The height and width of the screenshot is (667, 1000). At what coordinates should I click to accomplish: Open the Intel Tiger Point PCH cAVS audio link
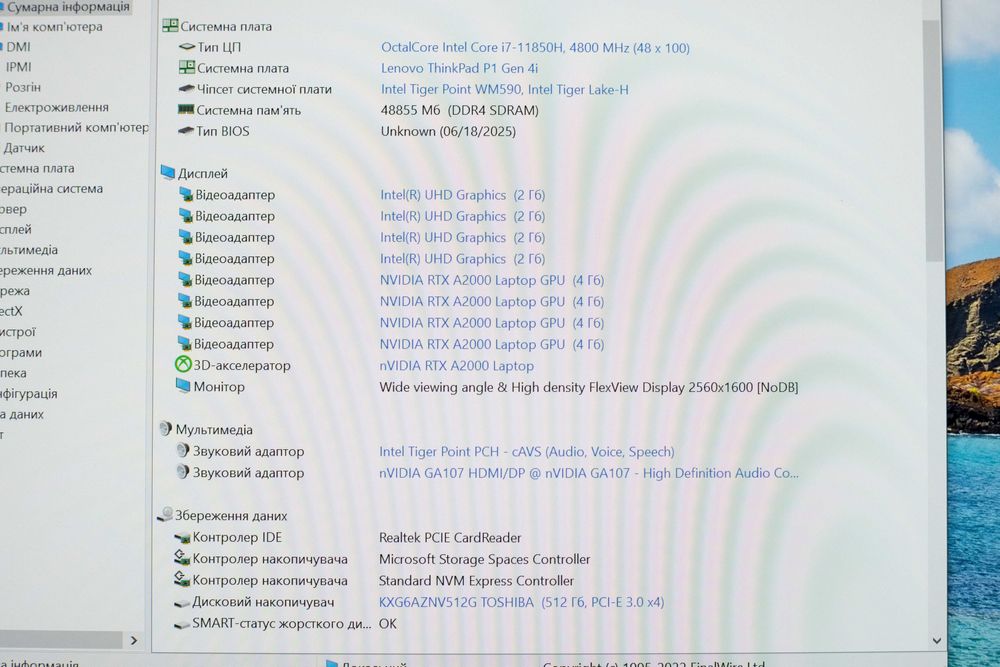527,451
